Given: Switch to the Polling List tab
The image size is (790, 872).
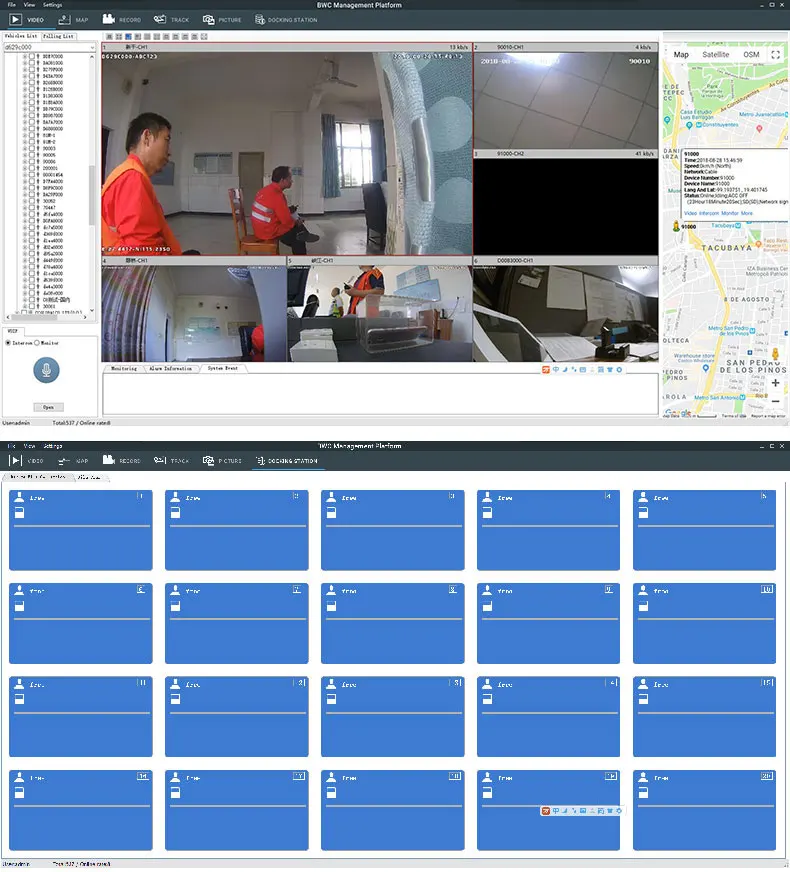Looking at the screenshot, I should pos(58,35).
